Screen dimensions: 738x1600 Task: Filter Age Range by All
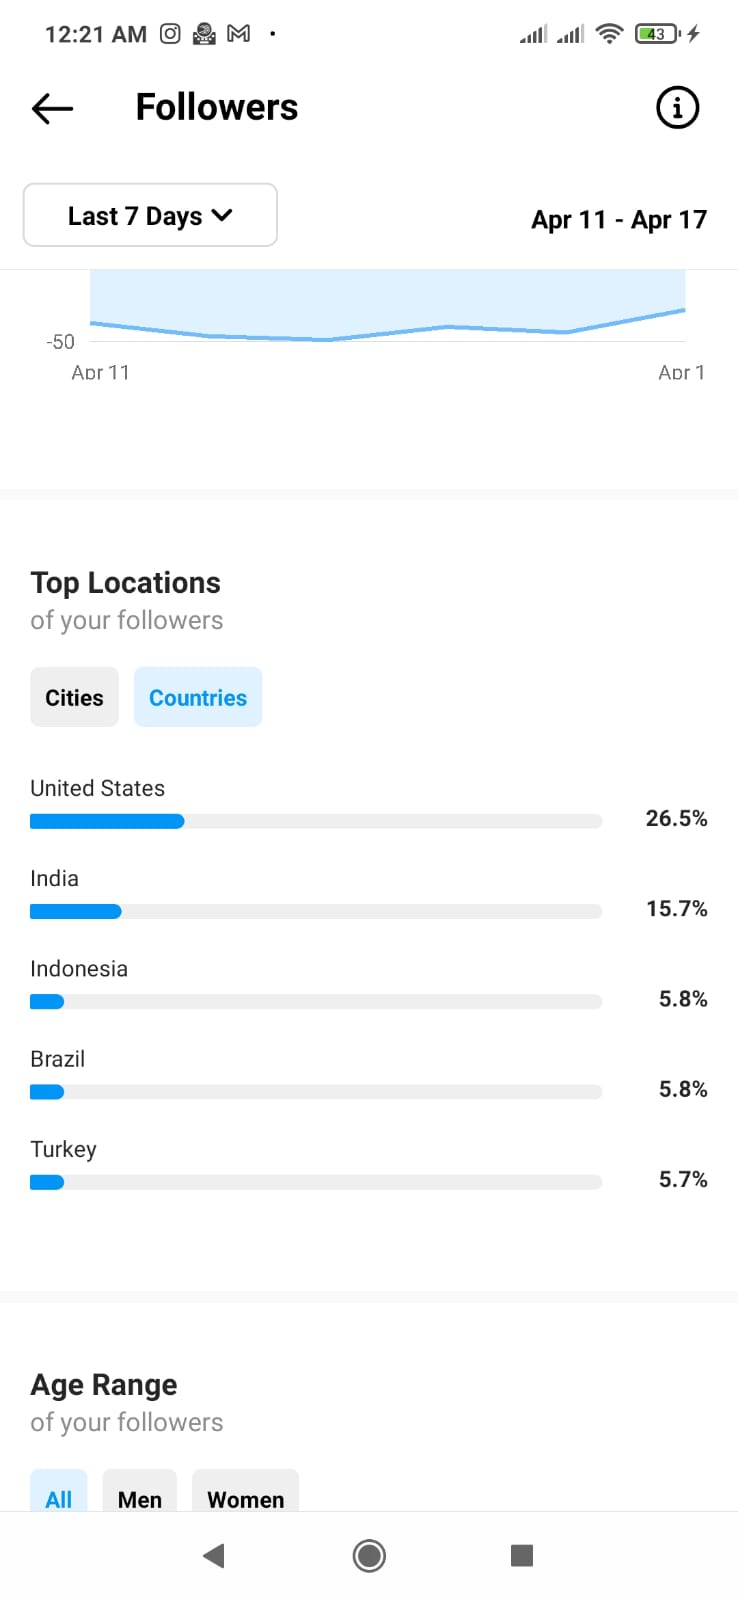(x=59, y=1497)
